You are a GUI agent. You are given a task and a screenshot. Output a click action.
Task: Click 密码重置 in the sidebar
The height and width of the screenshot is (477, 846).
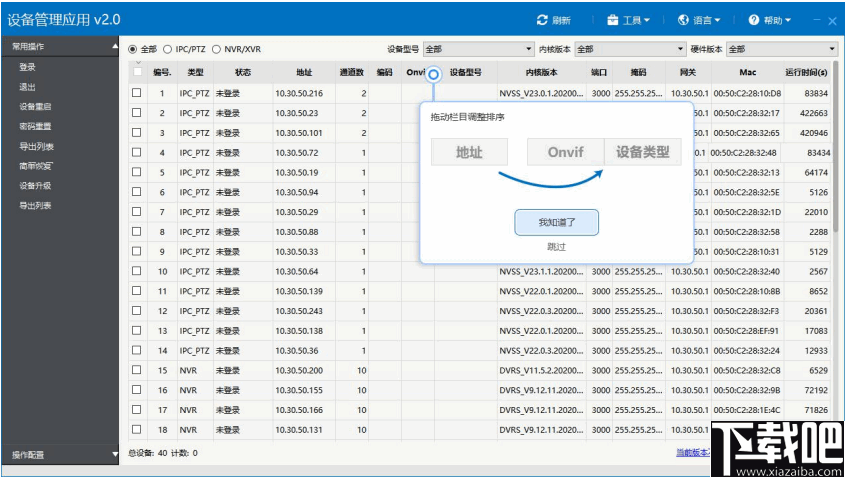pyautogui.click(x=36, y=127)
